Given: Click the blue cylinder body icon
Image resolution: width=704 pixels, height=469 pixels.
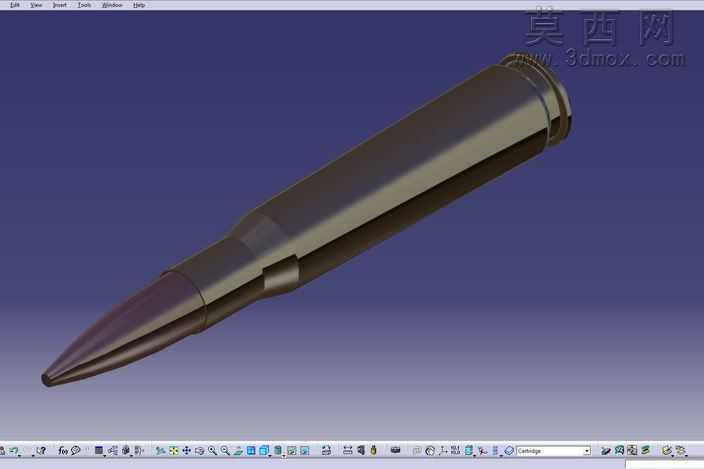Looking at the screenshot, I should coord(469,450).
